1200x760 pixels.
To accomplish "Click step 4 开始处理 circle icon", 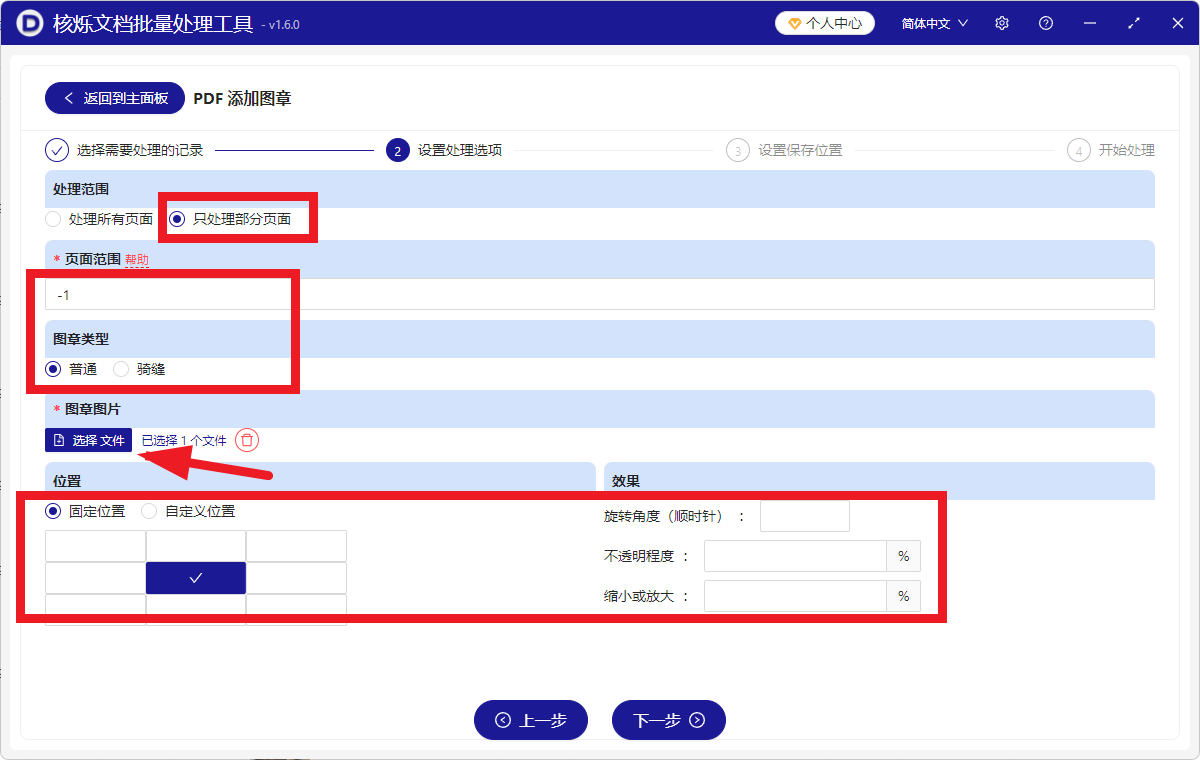I will 1078,150.
